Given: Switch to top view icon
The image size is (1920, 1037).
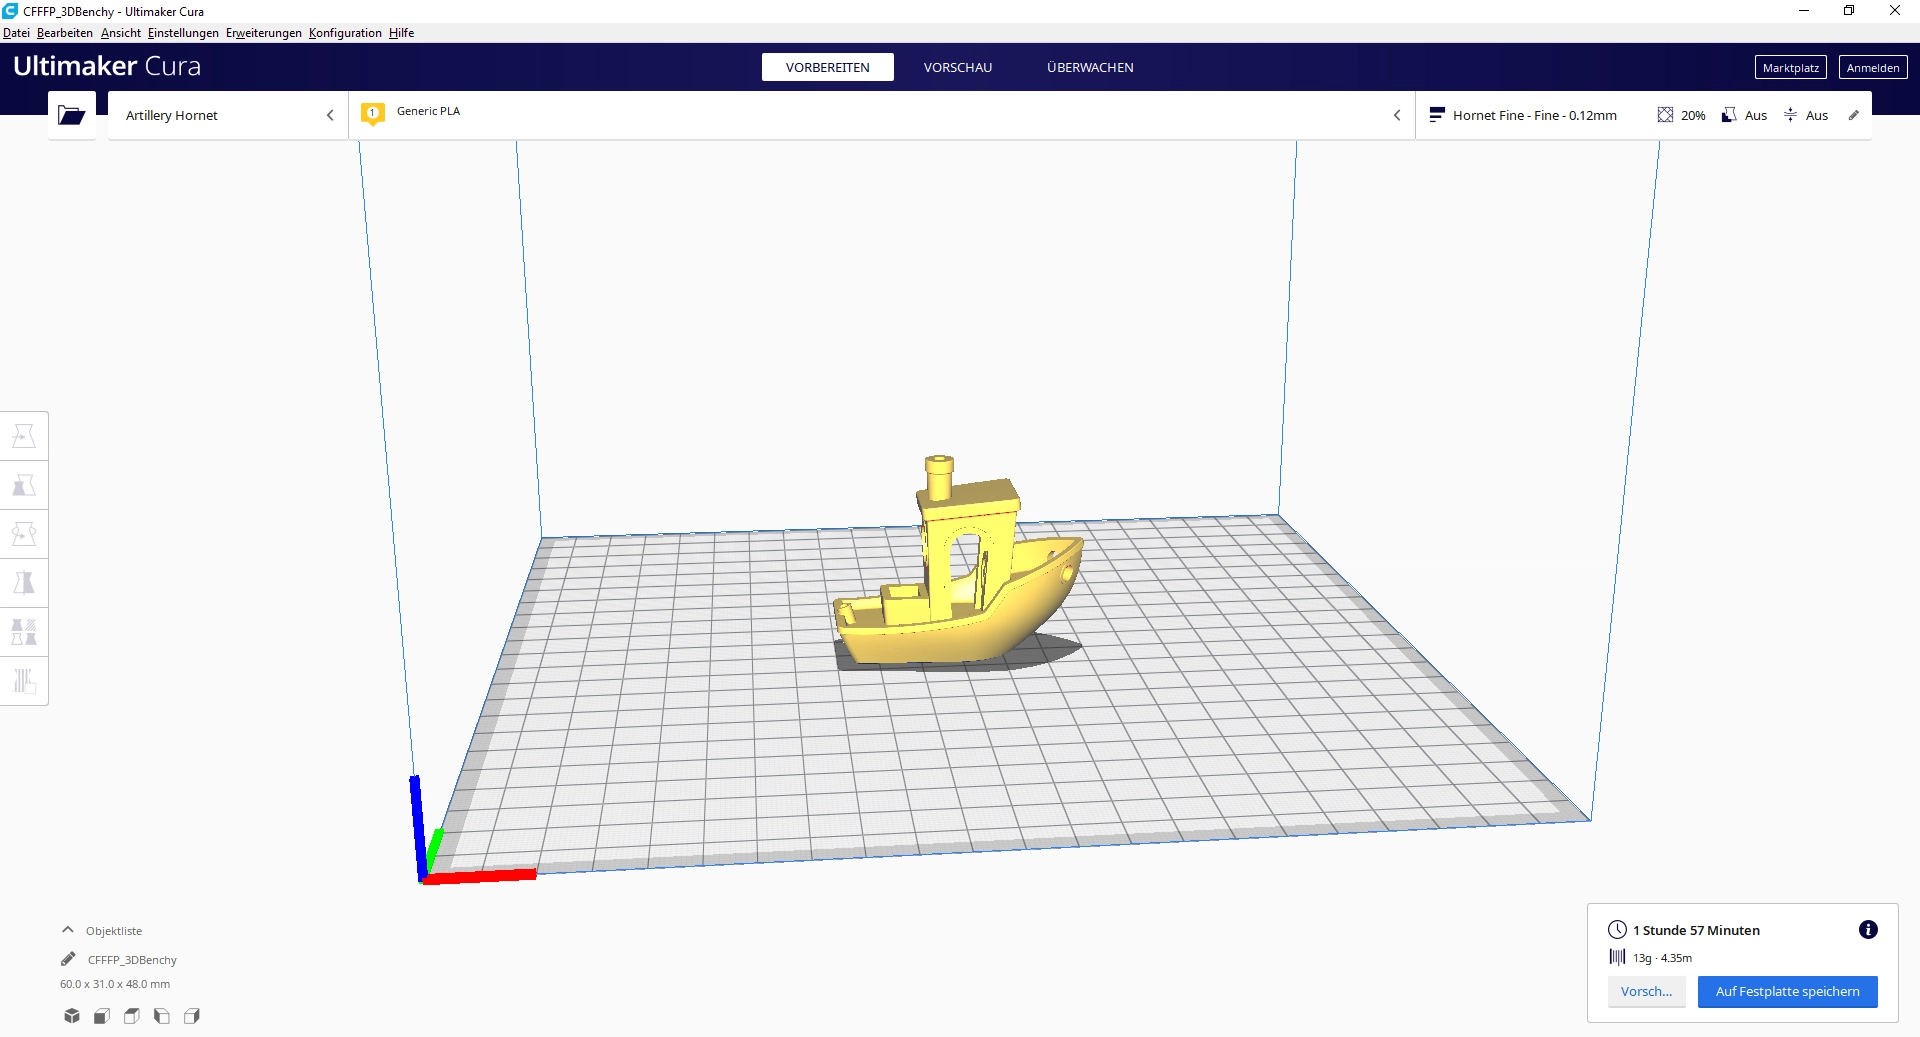Looking at the screenshot, I should (132, 1016).
